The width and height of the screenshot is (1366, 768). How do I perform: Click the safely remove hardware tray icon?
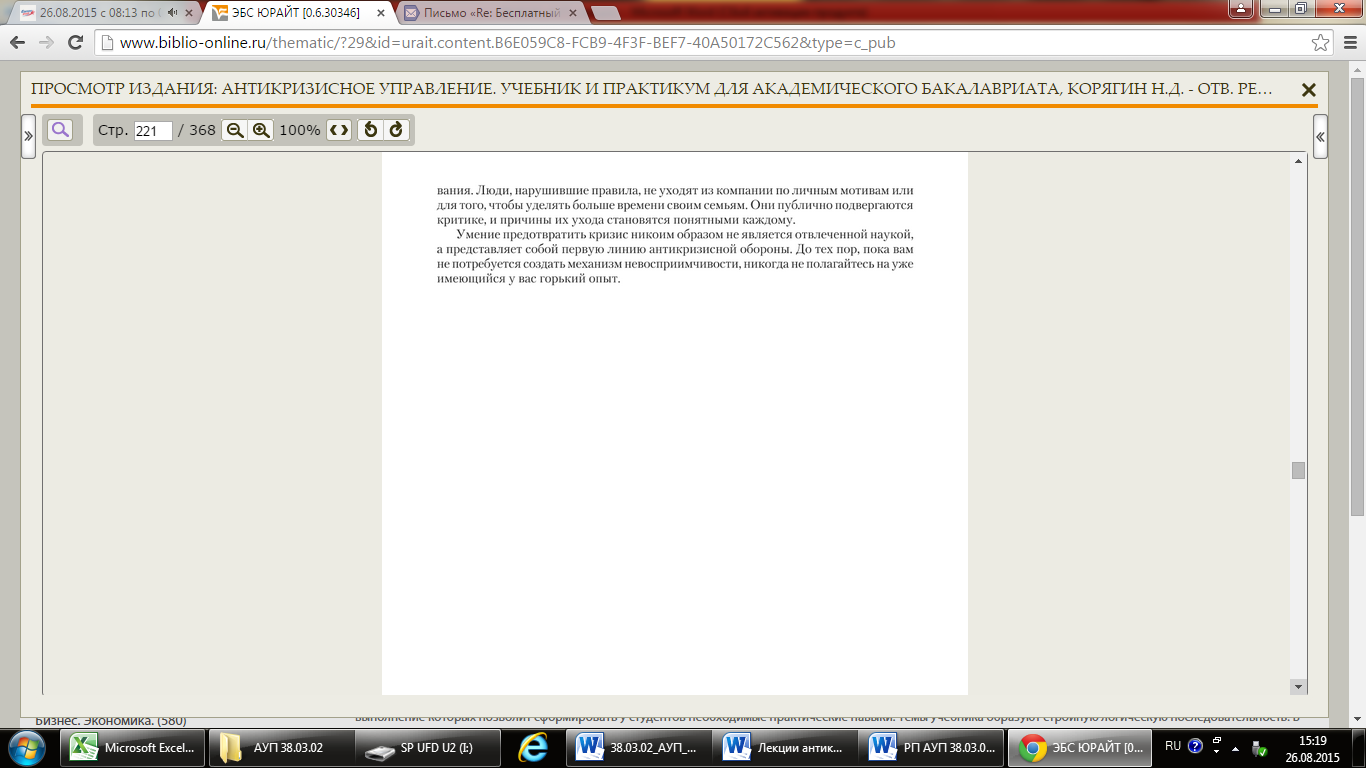tap(1259, 748)
